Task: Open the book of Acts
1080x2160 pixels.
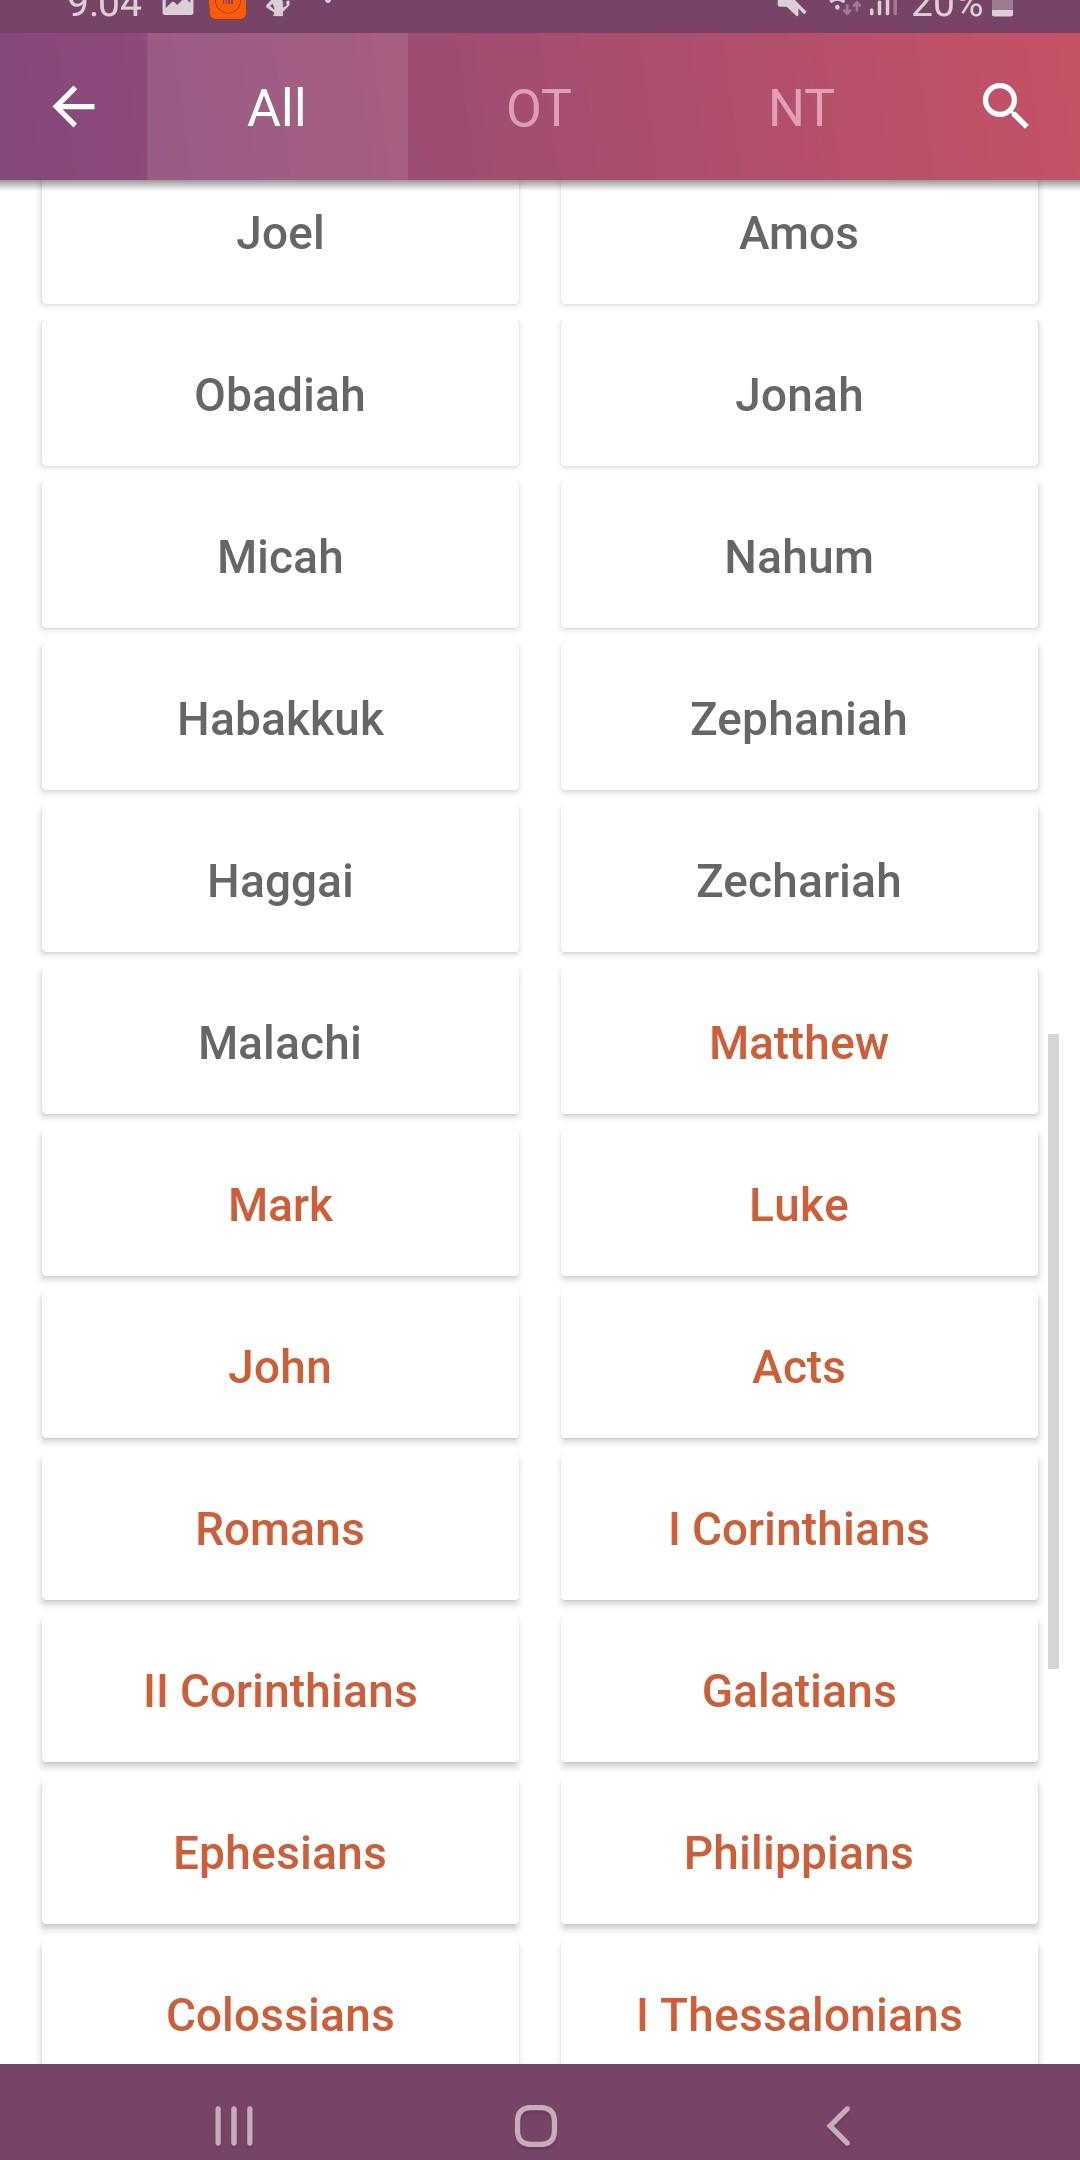Action: (799, 1366)
